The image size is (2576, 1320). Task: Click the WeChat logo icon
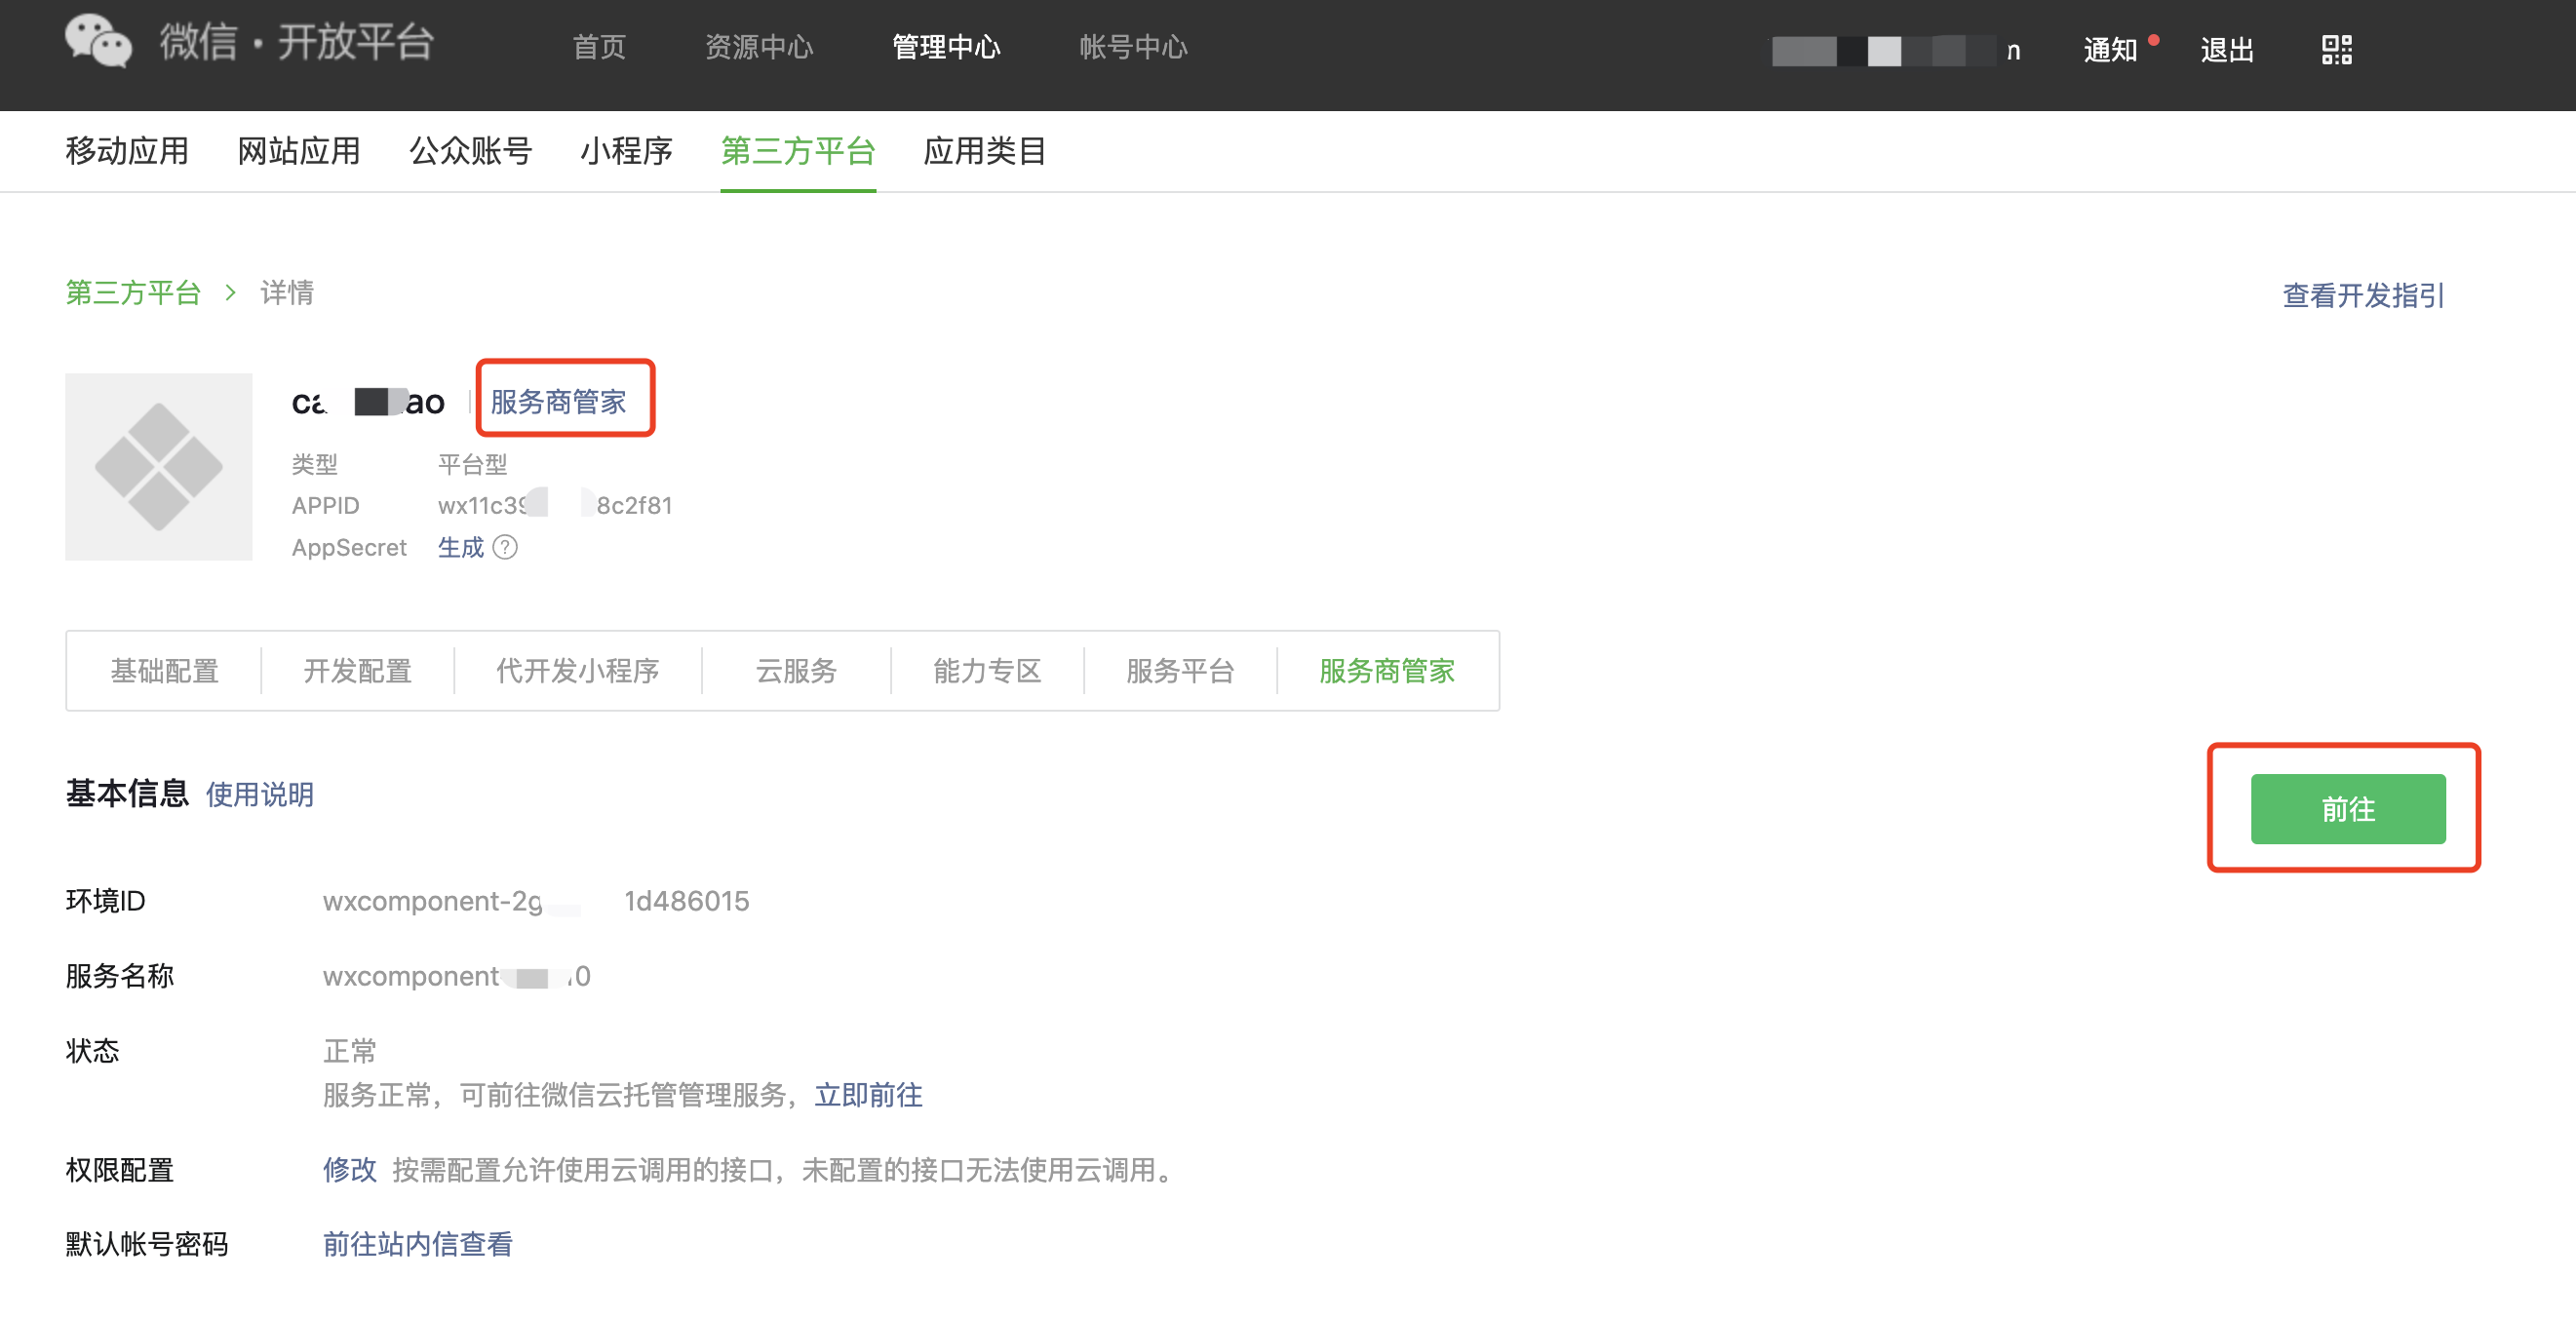(98, 42)
